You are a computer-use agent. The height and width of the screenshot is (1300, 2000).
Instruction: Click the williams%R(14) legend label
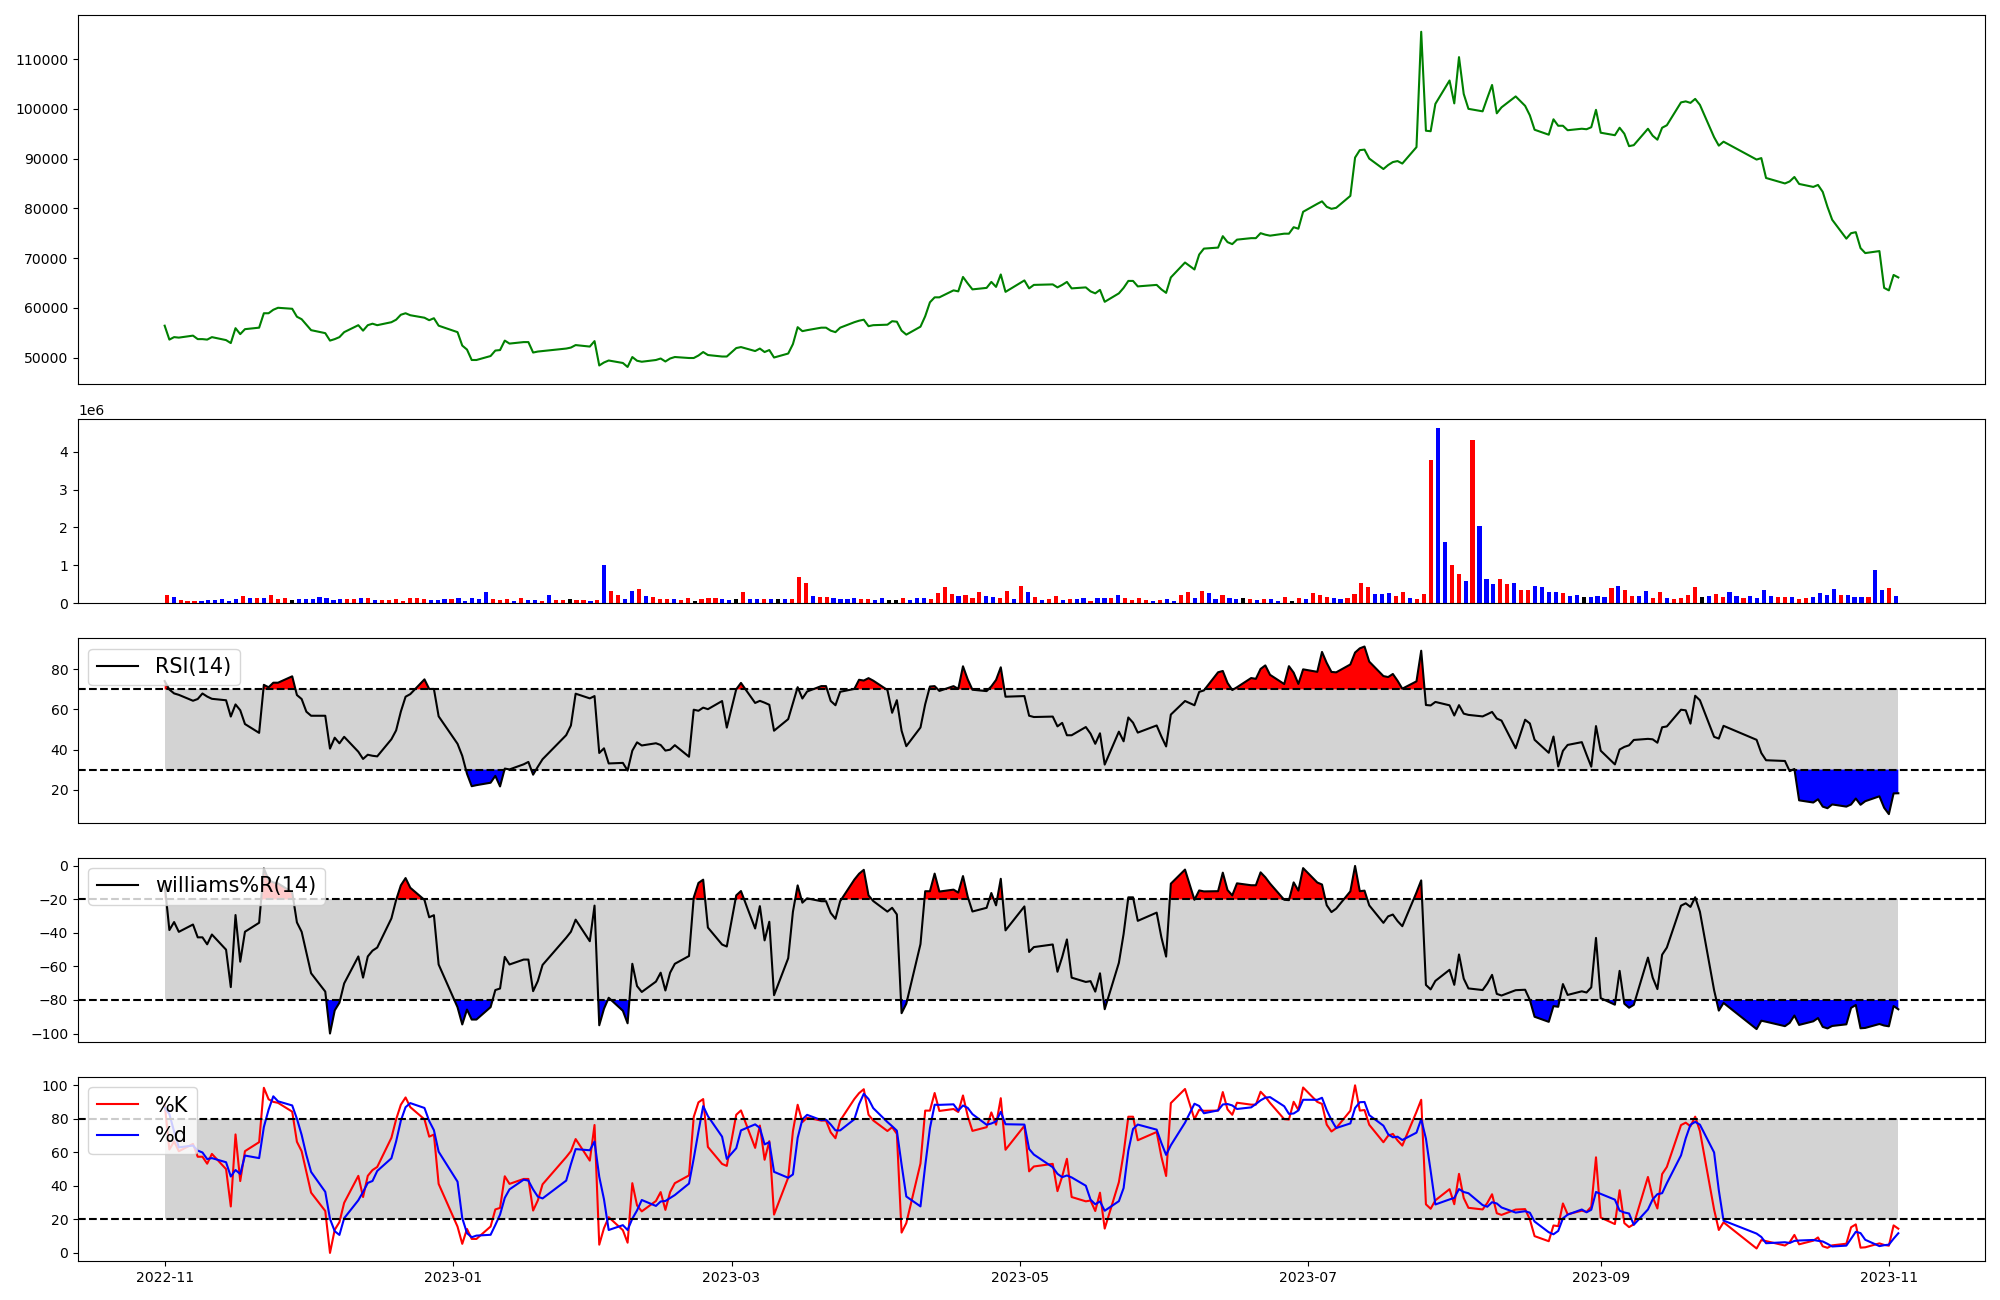click(235, 885)
